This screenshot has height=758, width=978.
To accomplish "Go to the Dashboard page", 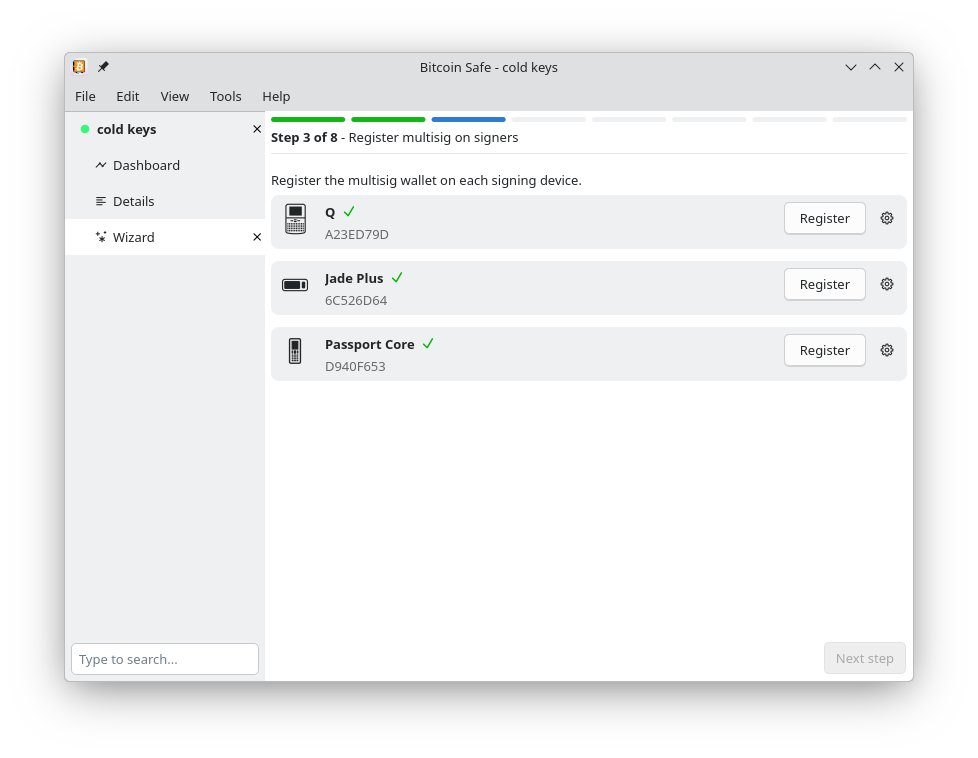I will pos(165,165).
